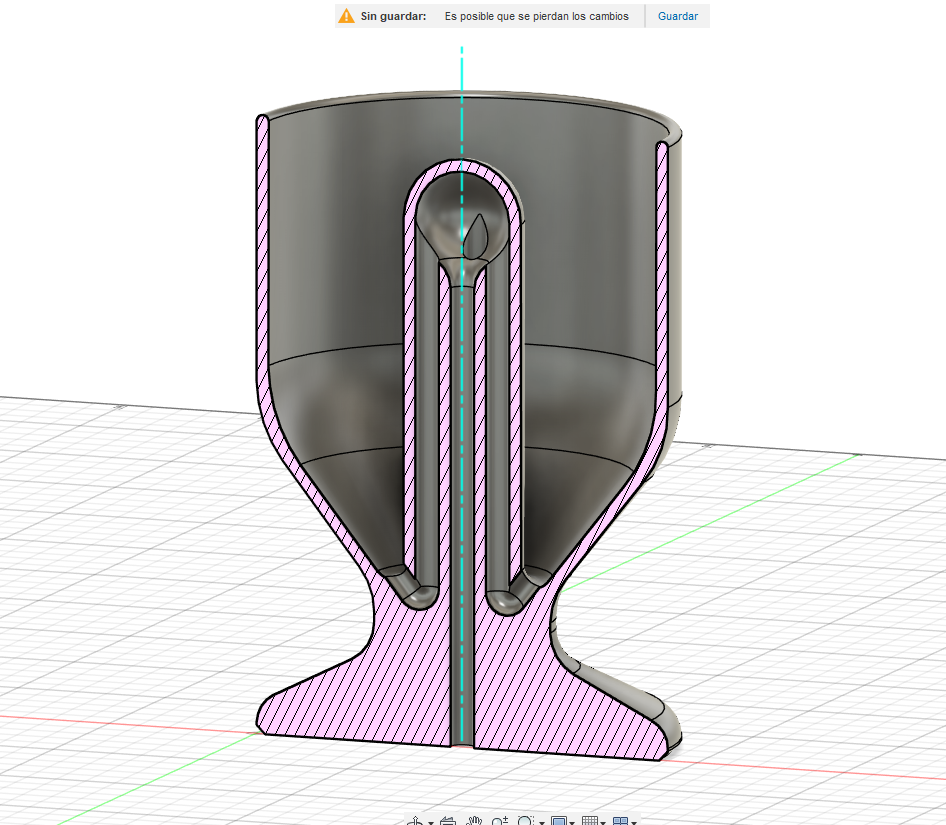Open Grid and Snaps settings icon
Screen dimensions: 946x825
click(590, 821)
